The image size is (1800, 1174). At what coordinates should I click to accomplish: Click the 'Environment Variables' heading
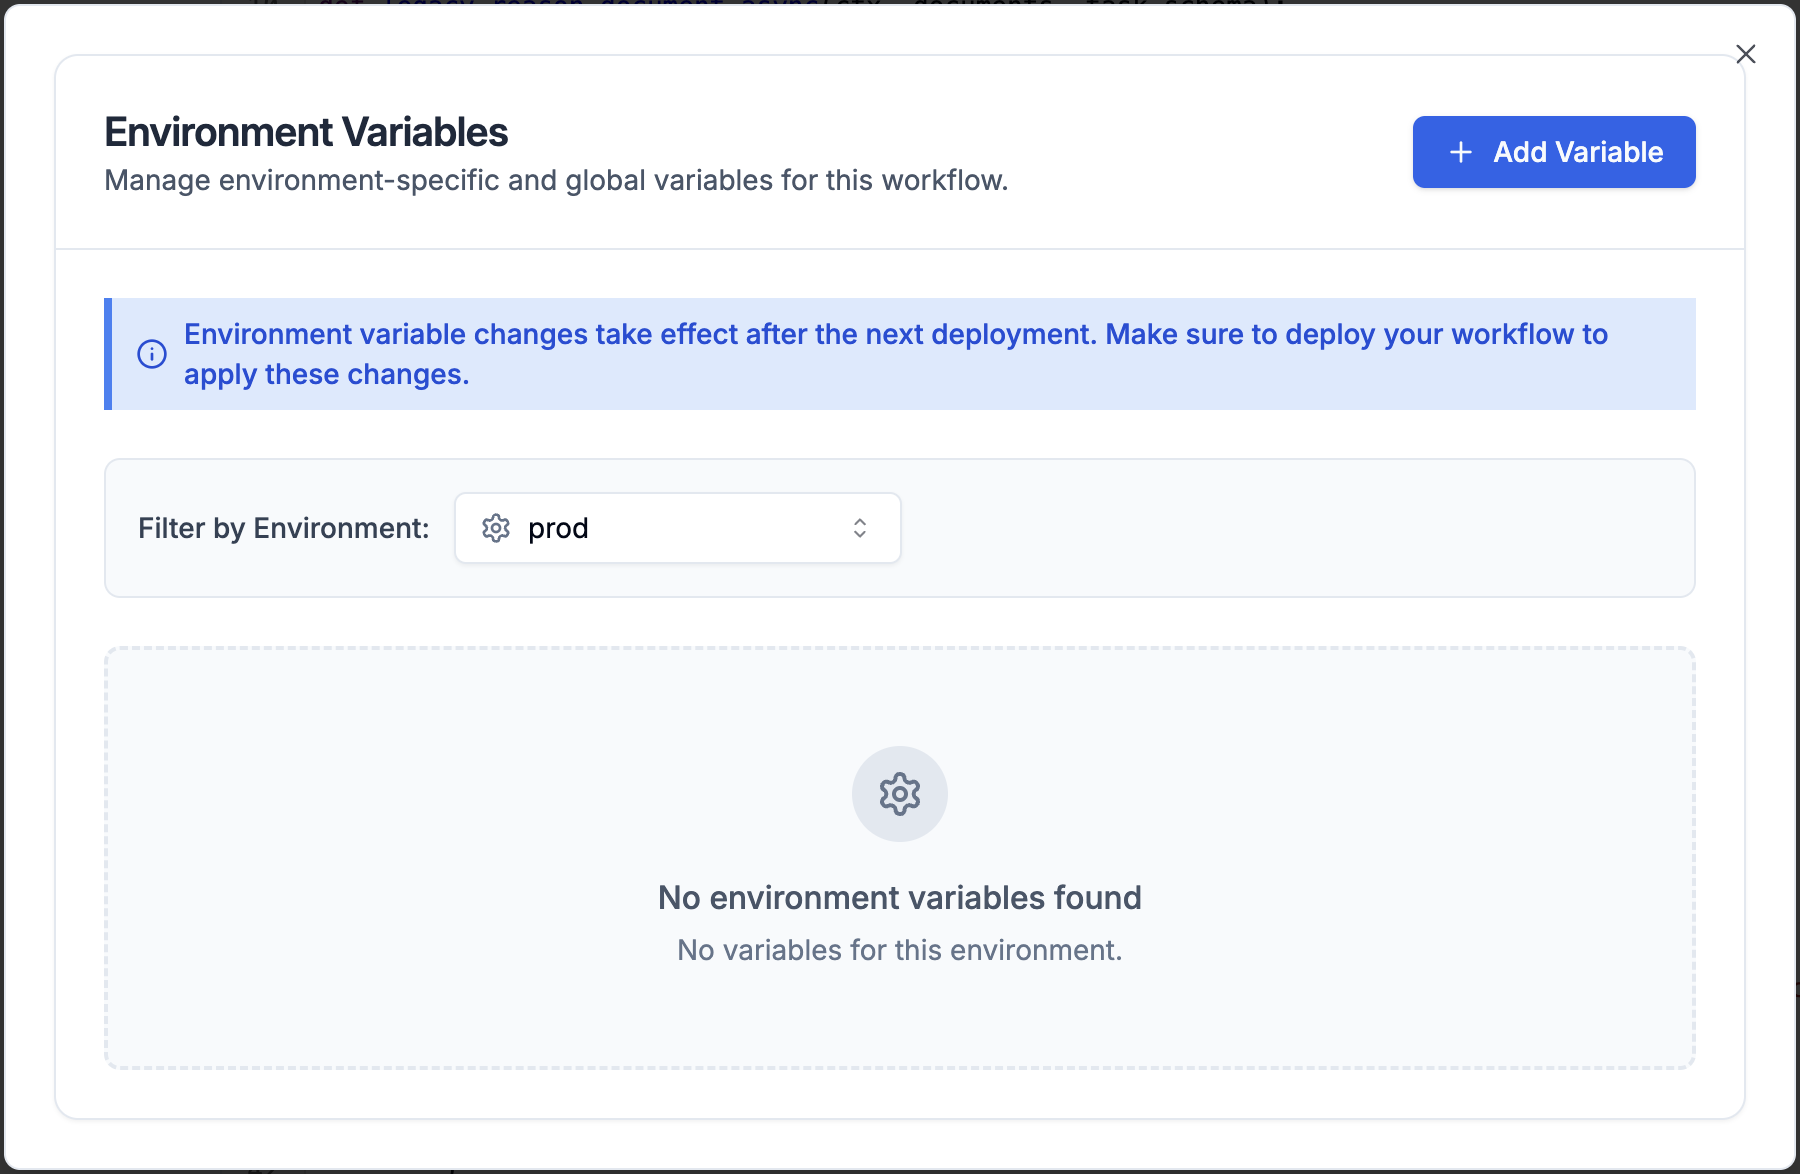(306, 132)
